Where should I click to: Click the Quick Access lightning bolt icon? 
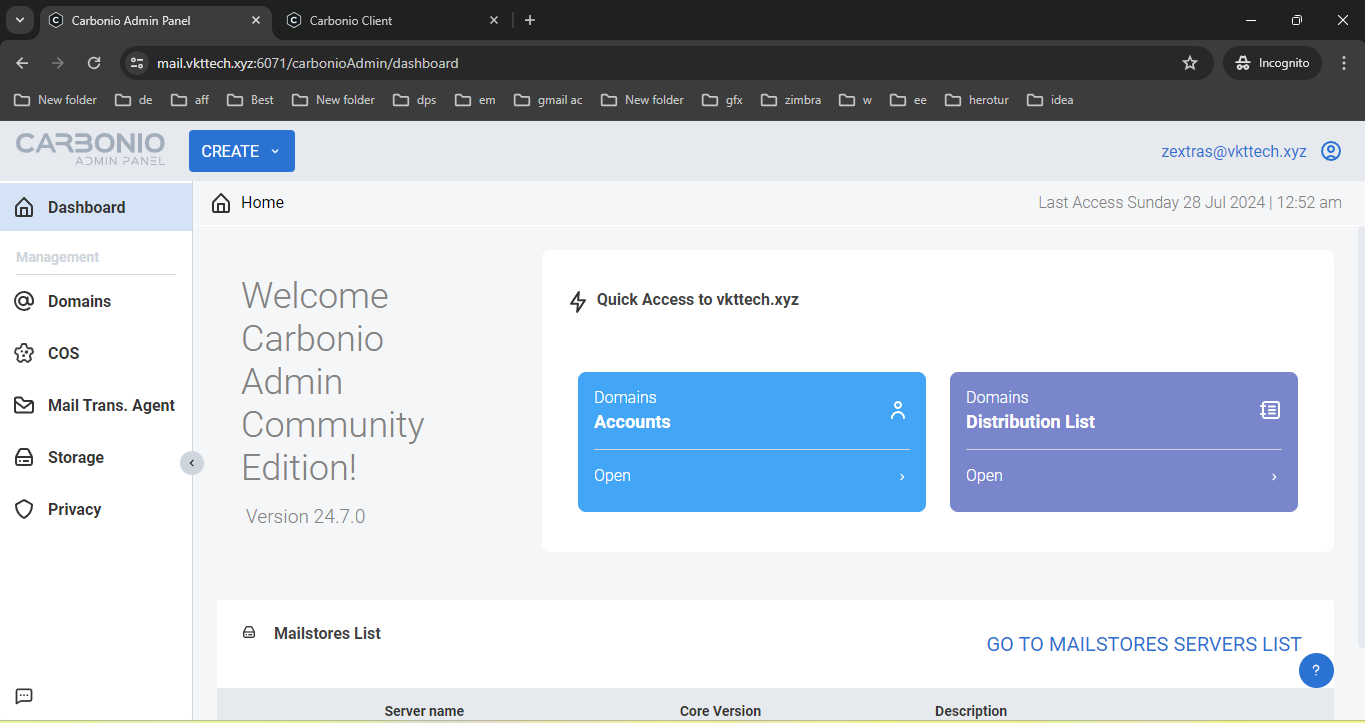578,301
